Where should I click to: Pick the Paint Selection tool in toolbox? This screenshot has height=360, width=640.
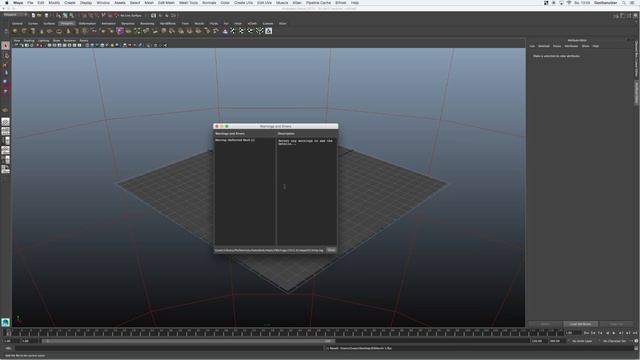[5, 64]
